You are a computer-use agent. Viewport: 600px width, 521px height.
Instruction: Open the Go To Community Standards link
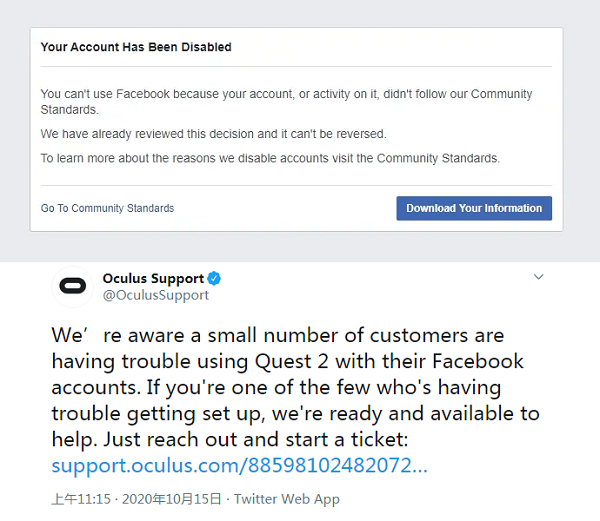[x=107, y=208]
